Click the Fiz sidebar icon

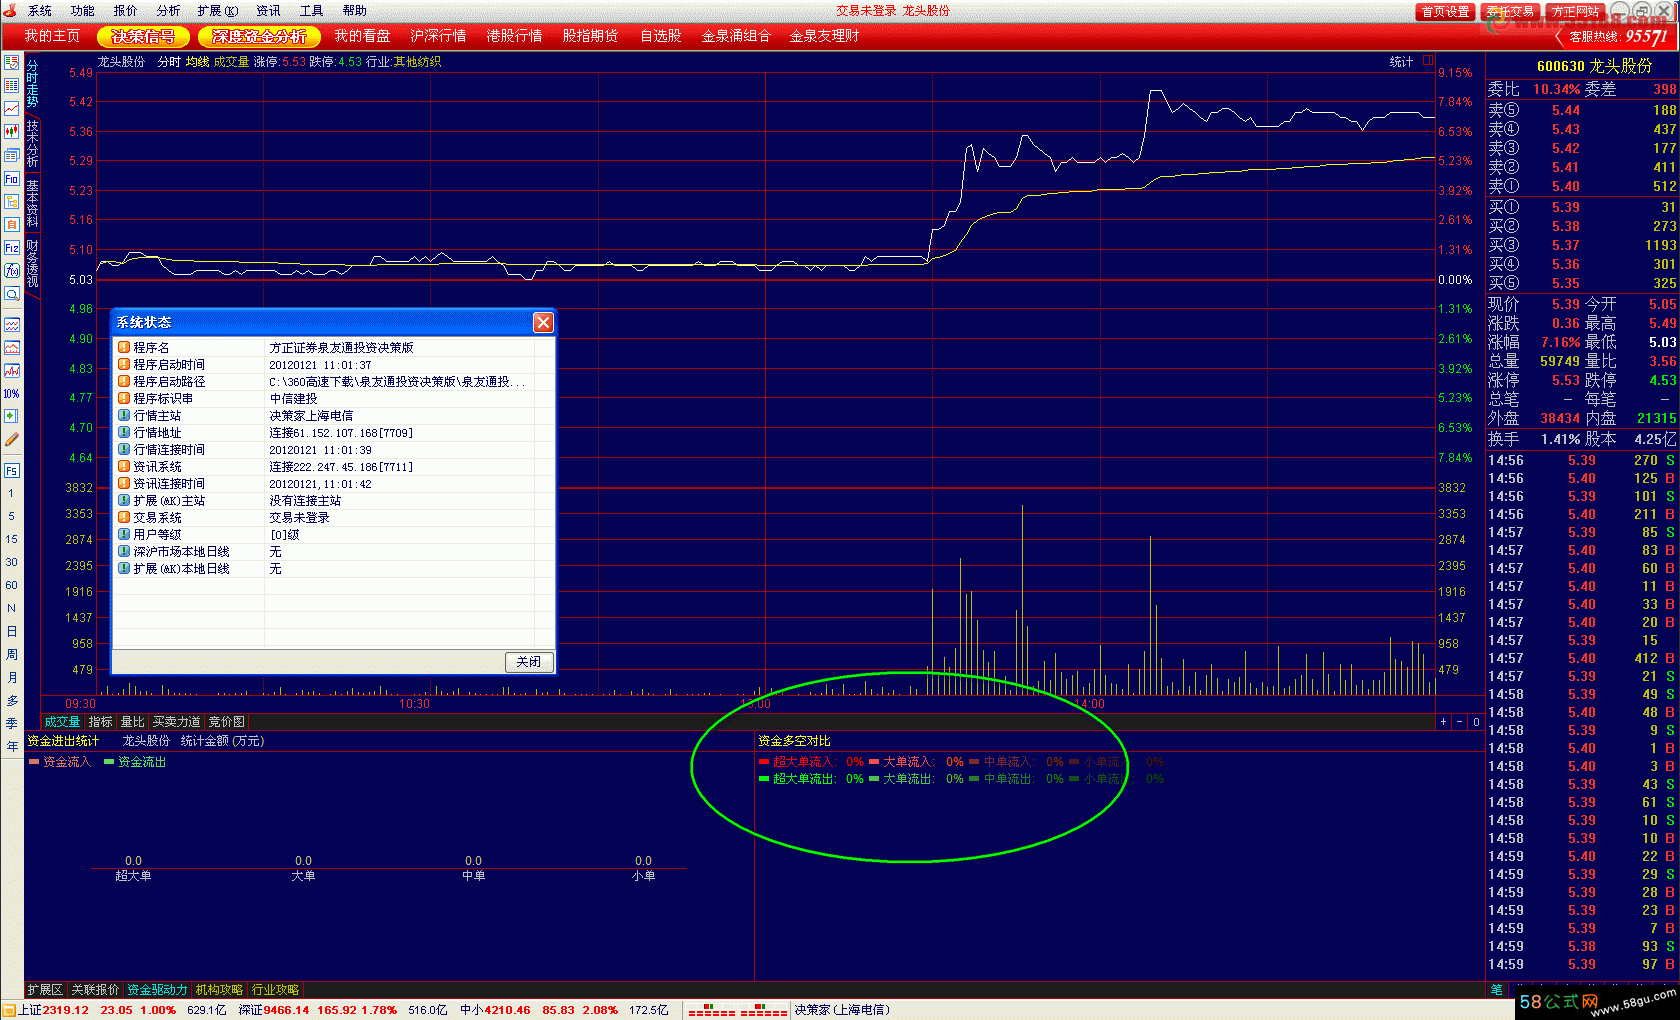point(12,247)
